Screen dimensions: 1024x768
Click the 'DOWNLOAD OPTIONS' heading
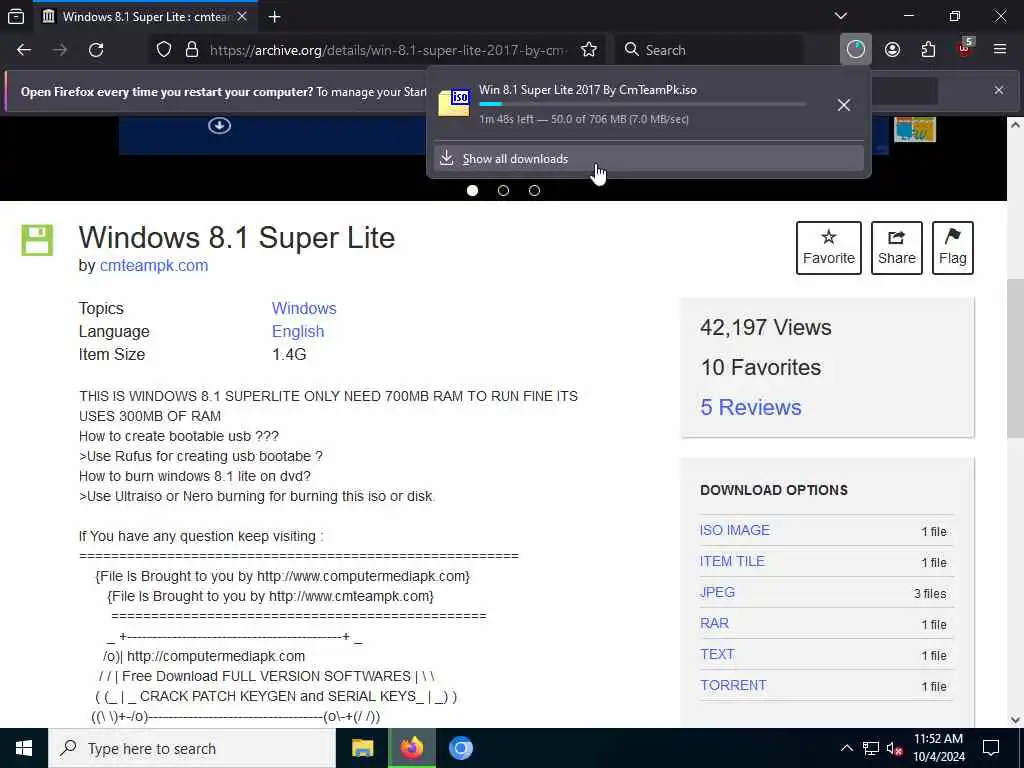(774, 490)
